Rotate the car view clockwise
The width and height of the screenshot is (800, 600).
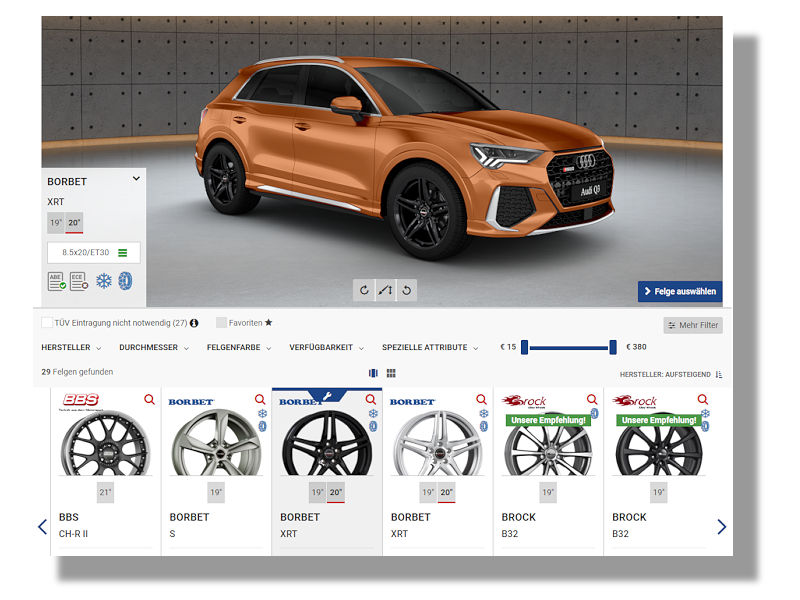[364, 290]
